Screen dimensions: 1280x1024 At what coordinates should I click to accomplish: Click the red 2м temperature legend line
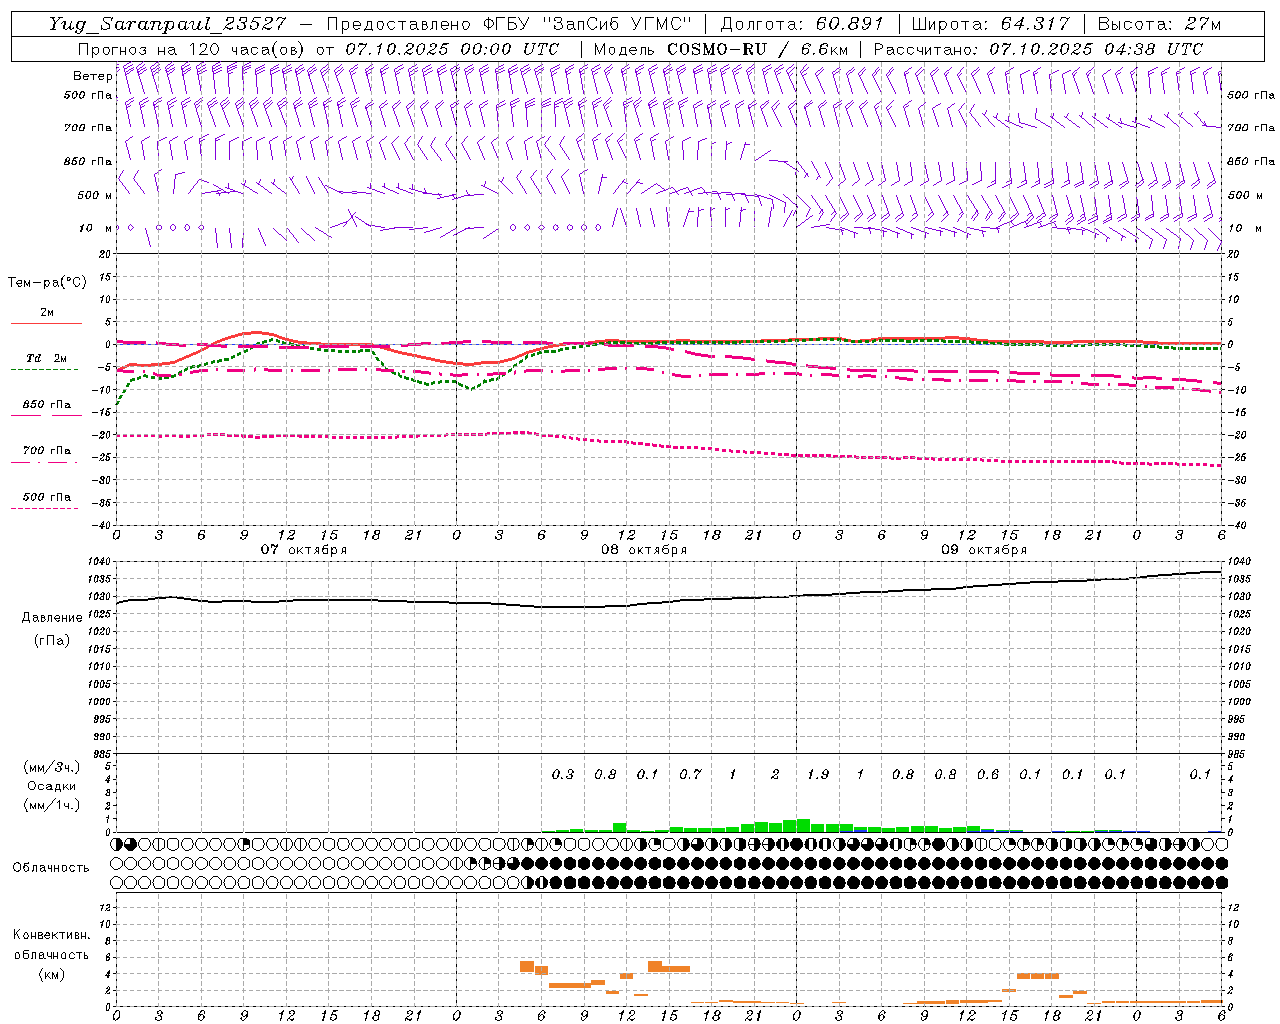point(46,323)
